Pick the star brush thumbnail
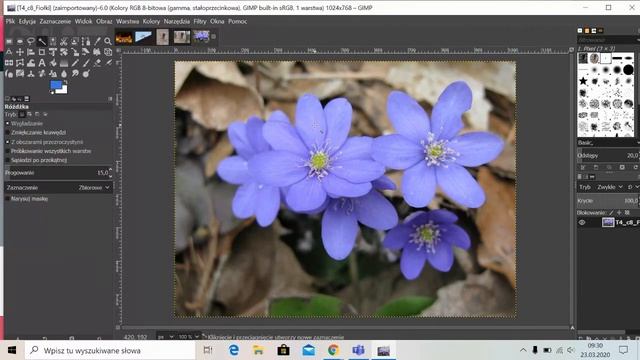 pos(583,81)
